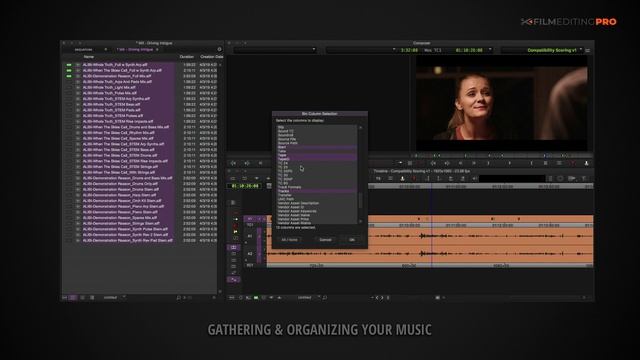
Task: Toggle the A1 audio track selector
Action: 250,236
